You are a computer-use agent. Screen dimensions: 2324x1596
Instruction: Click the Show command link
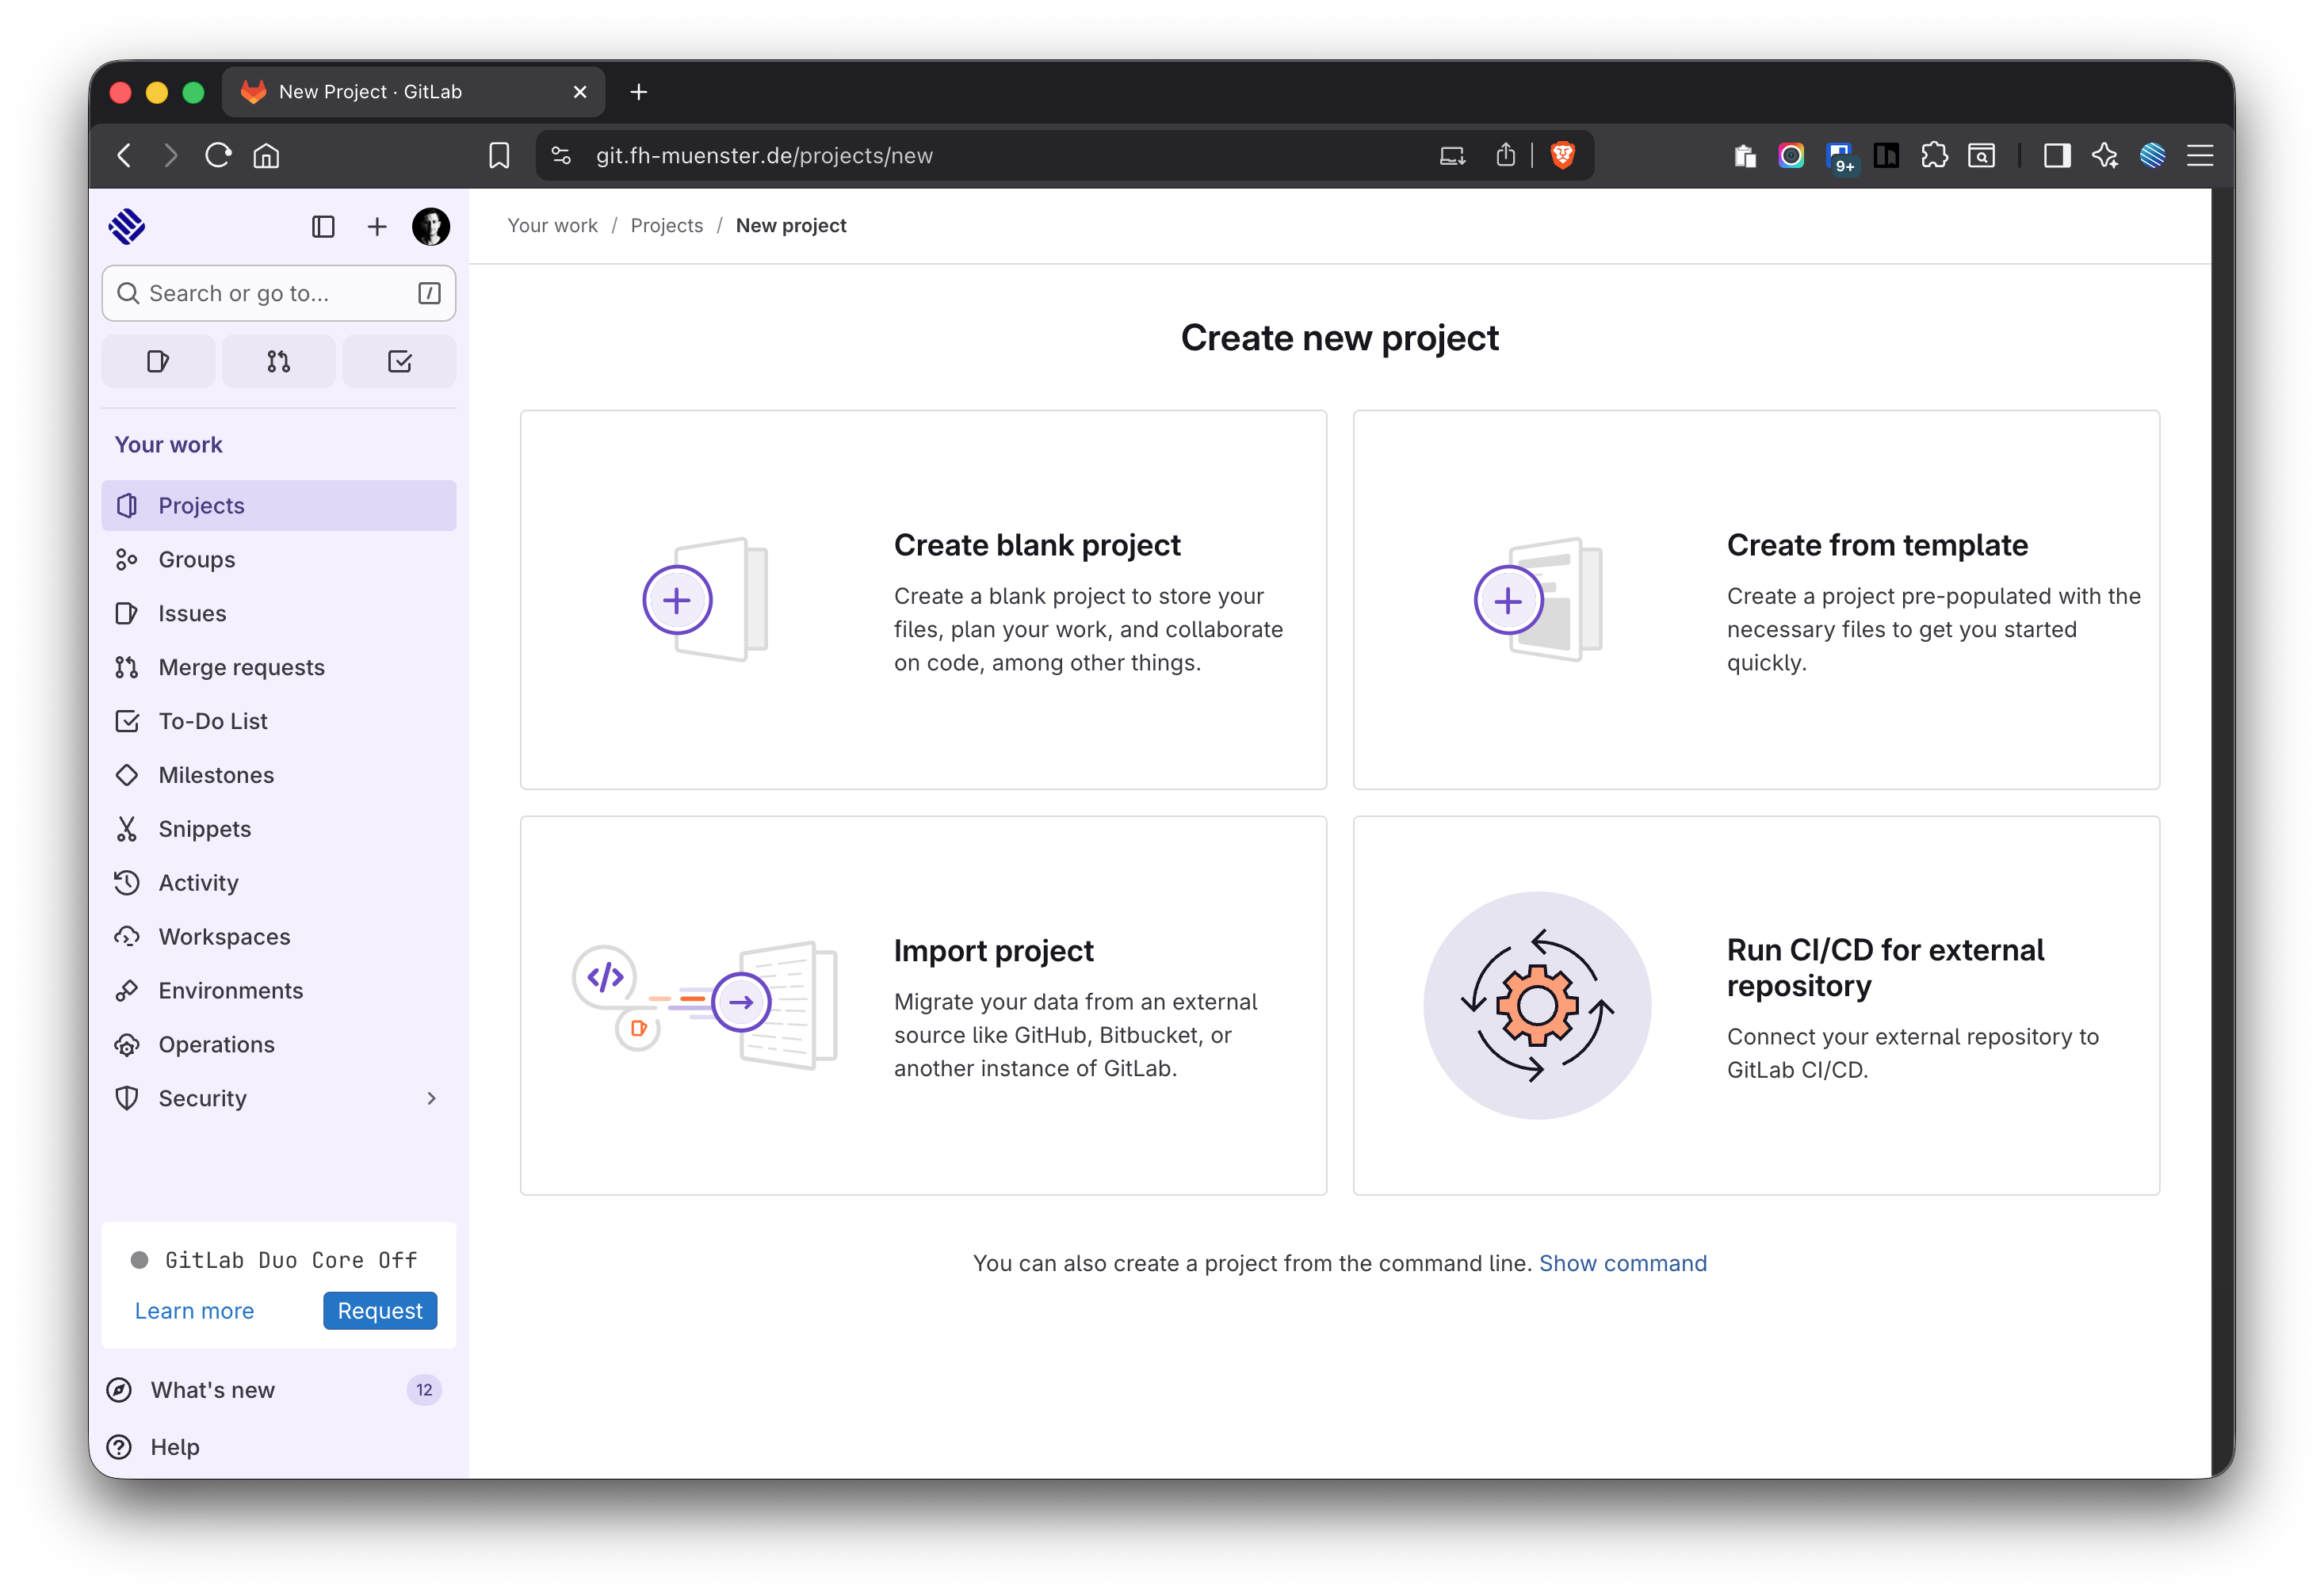click(x=1622, y=1263)
